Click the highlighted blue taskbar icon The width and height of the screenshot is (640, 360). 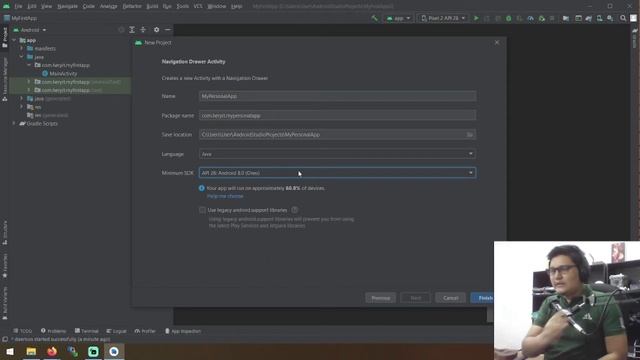pos(114,351)
